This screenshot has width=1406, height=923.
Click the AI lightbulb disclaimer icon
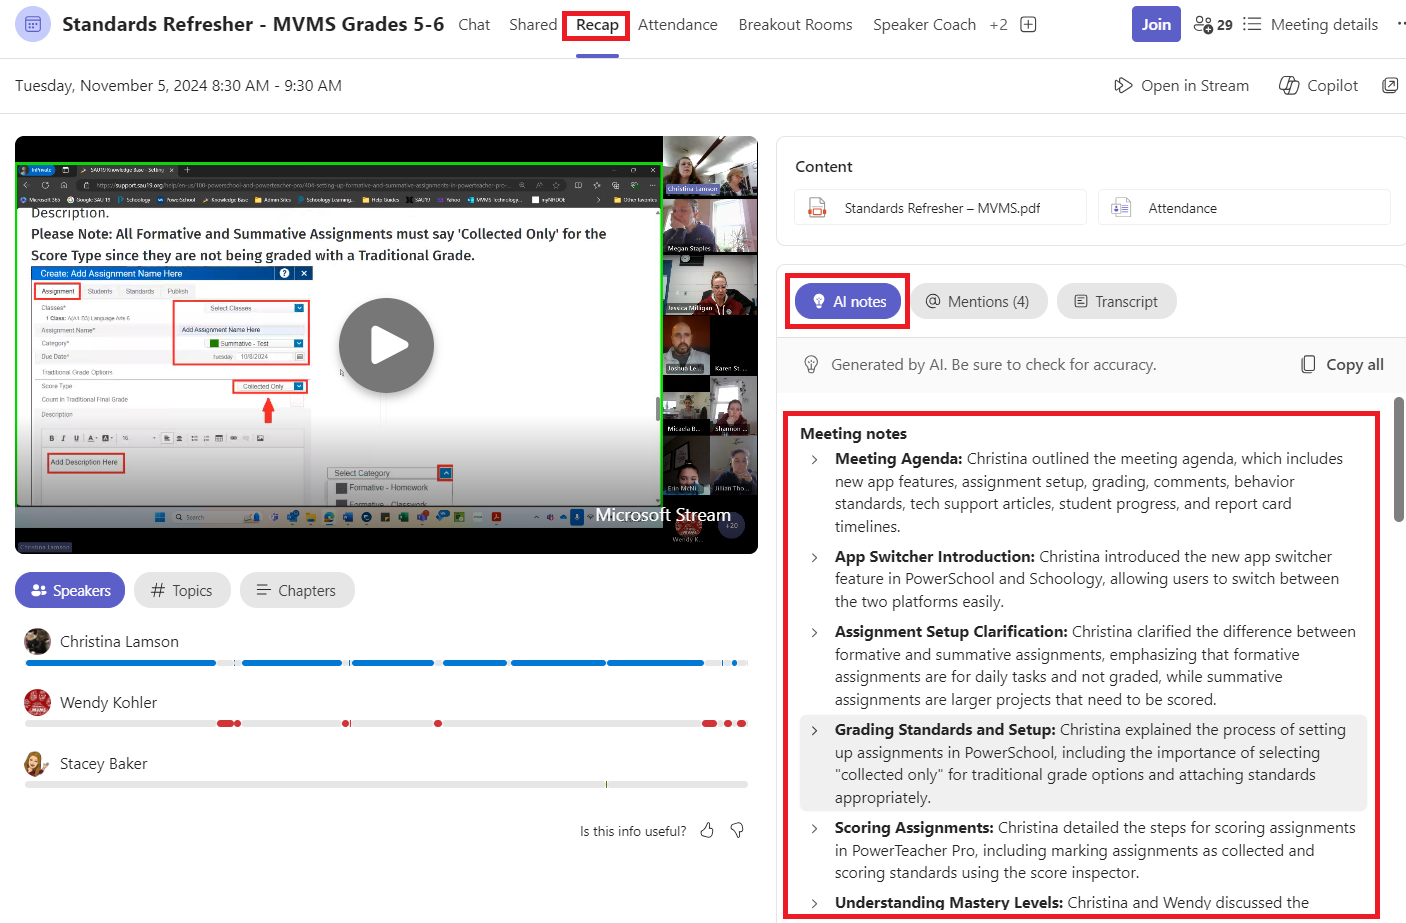(x=812, y=365)
